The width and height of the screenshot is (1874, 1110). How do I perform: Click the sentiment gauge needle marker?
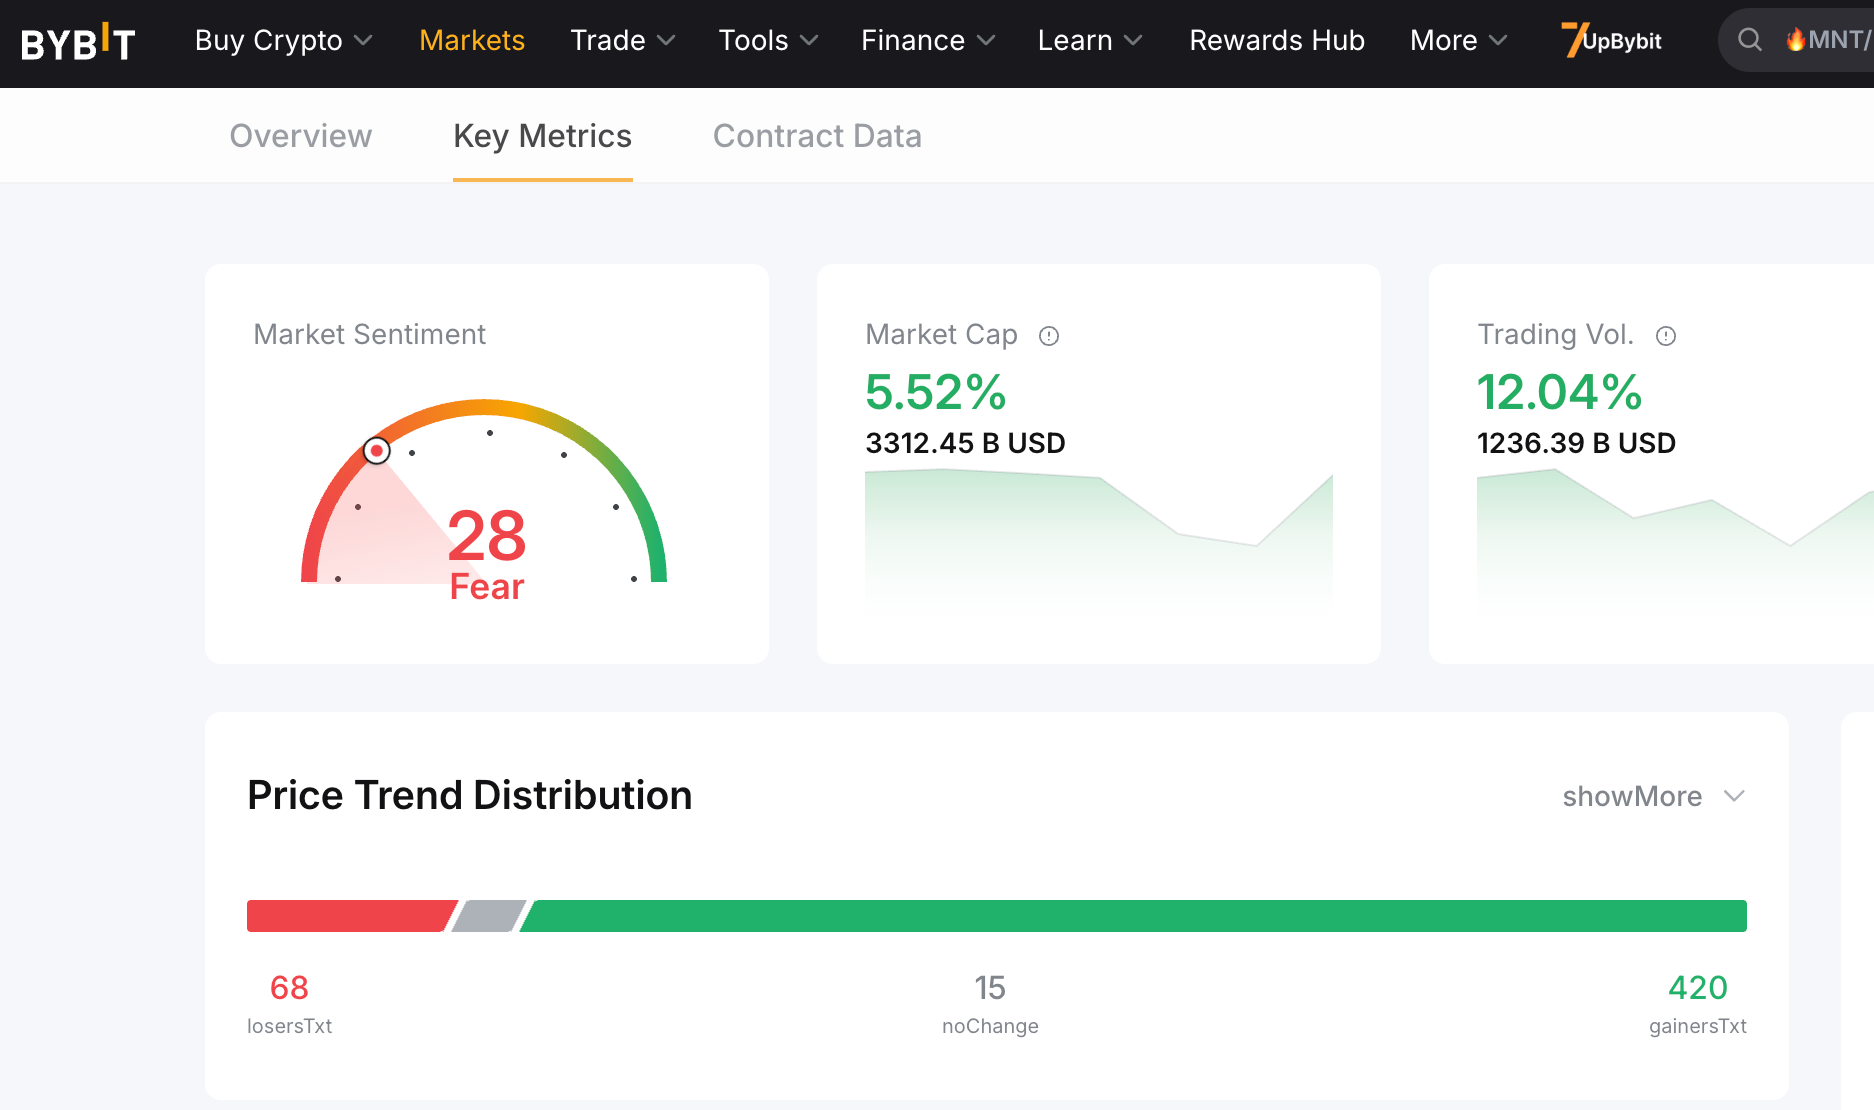pyautogui.click(x=377, y=451)
